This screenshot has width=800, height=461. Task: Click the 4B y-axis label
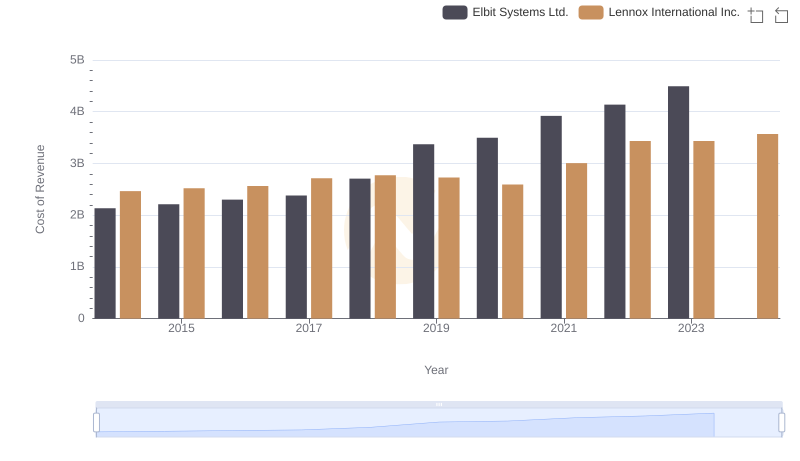click(x=77, y=112)
